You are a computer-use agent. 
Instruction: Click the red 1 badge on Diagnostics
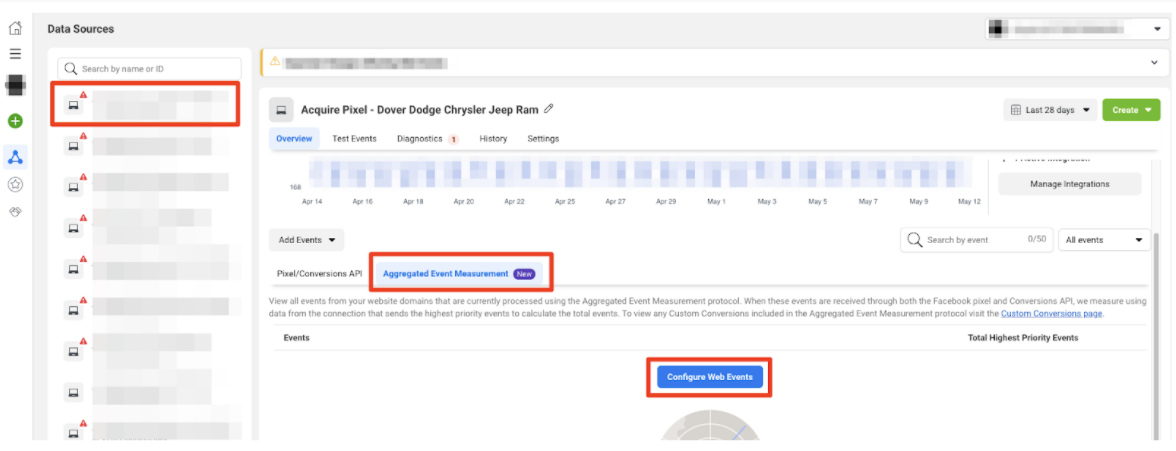coord(453,140)
